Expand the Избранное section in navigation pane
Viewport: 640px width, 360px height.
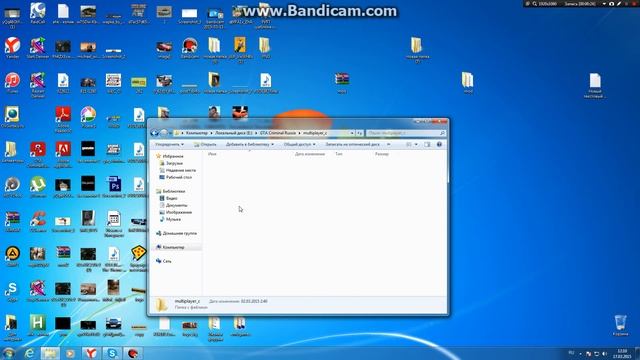coord(170,156)
